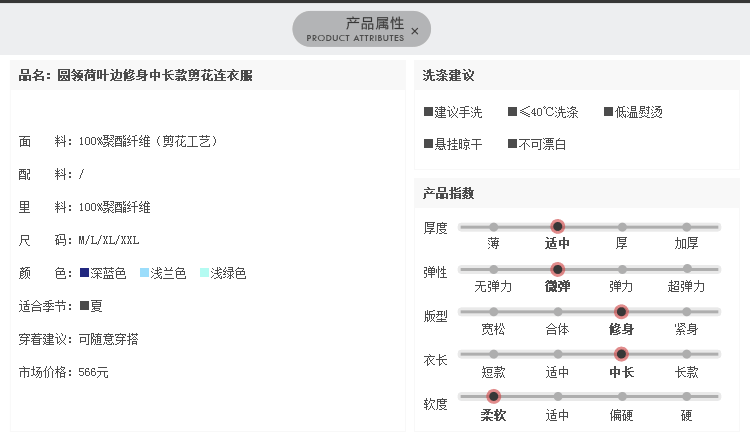Click the 版型 row label
The image size is (750, 441).
(x=435, y=316)
